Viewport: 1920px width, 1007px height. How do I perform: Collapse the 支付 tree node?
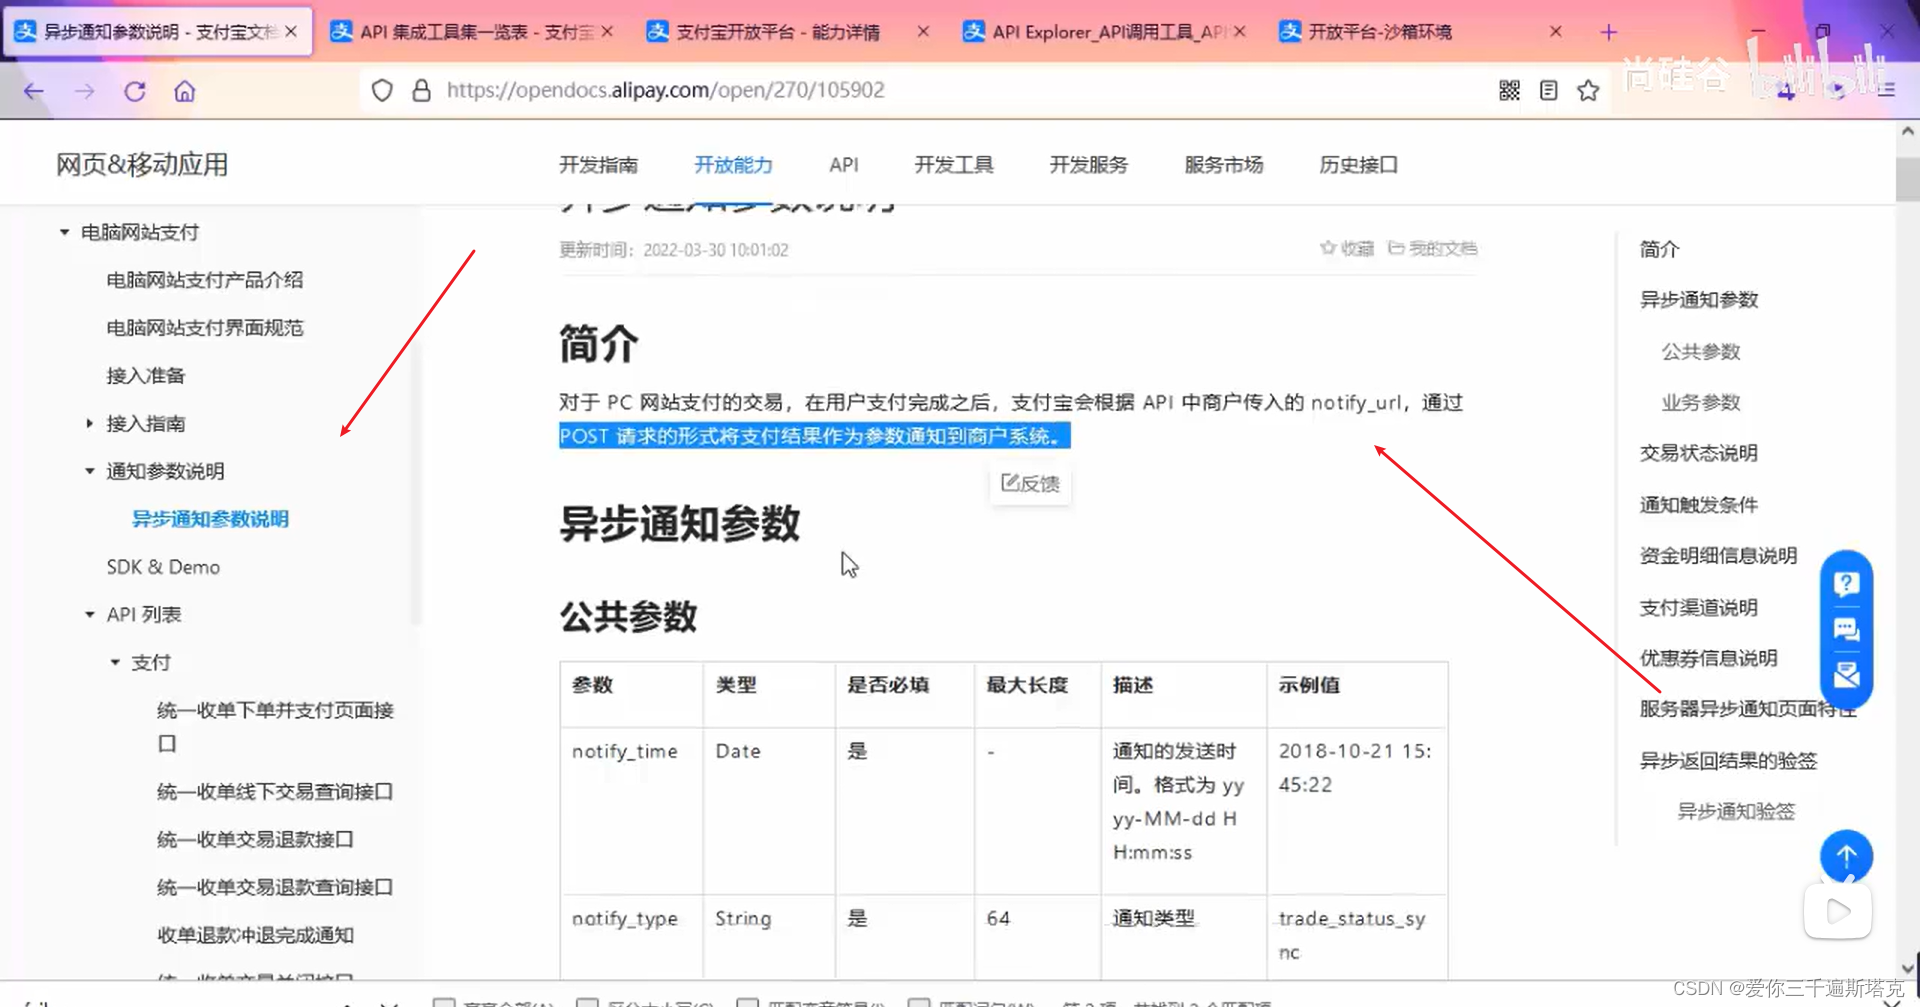pyautogui.click(x=114, y=662)
